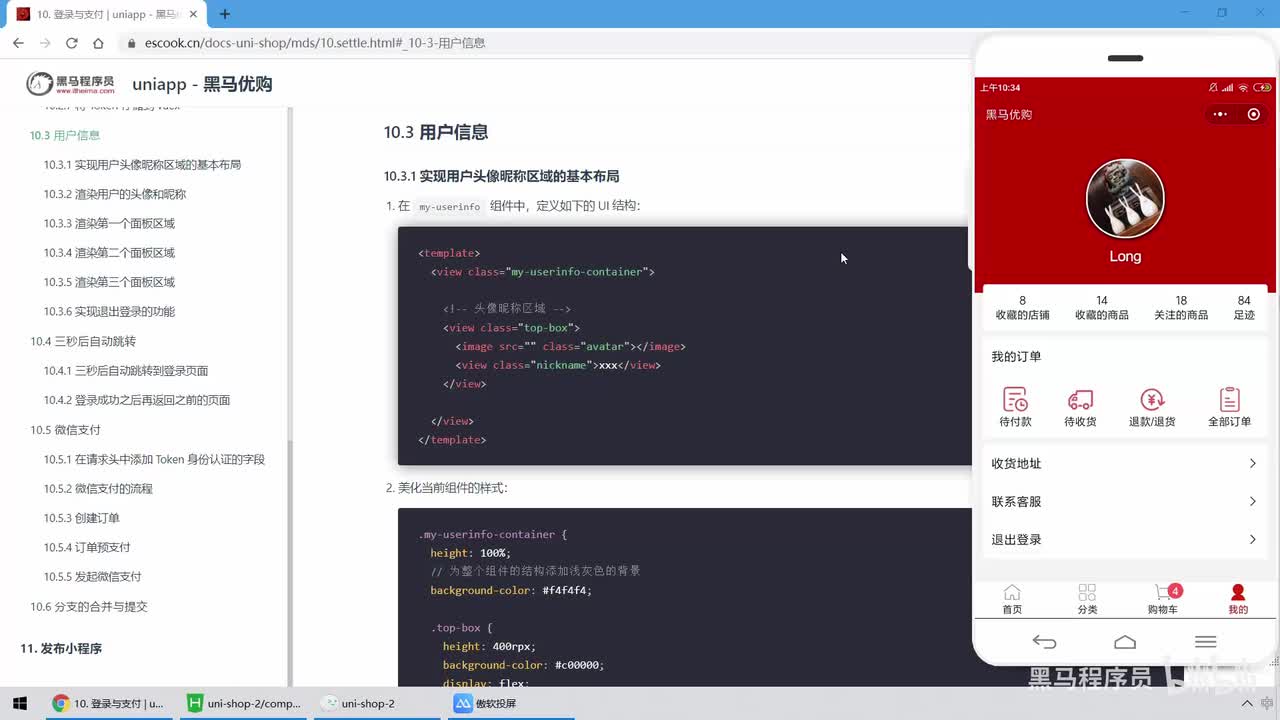Tap the 全部订单 icon

pyautogui.click(x=1230, y=400)
